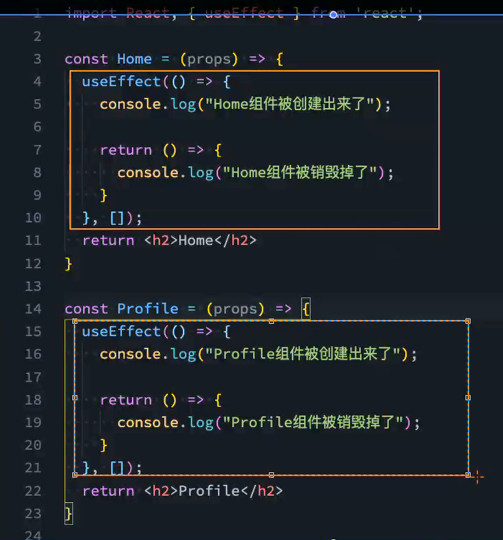Click the yellow closing brace on line 9

point(103,195)
